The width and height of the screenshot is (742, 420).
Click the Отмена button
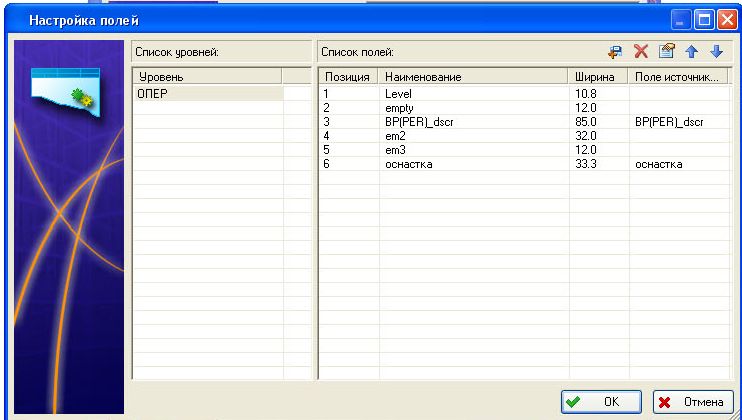693,402
